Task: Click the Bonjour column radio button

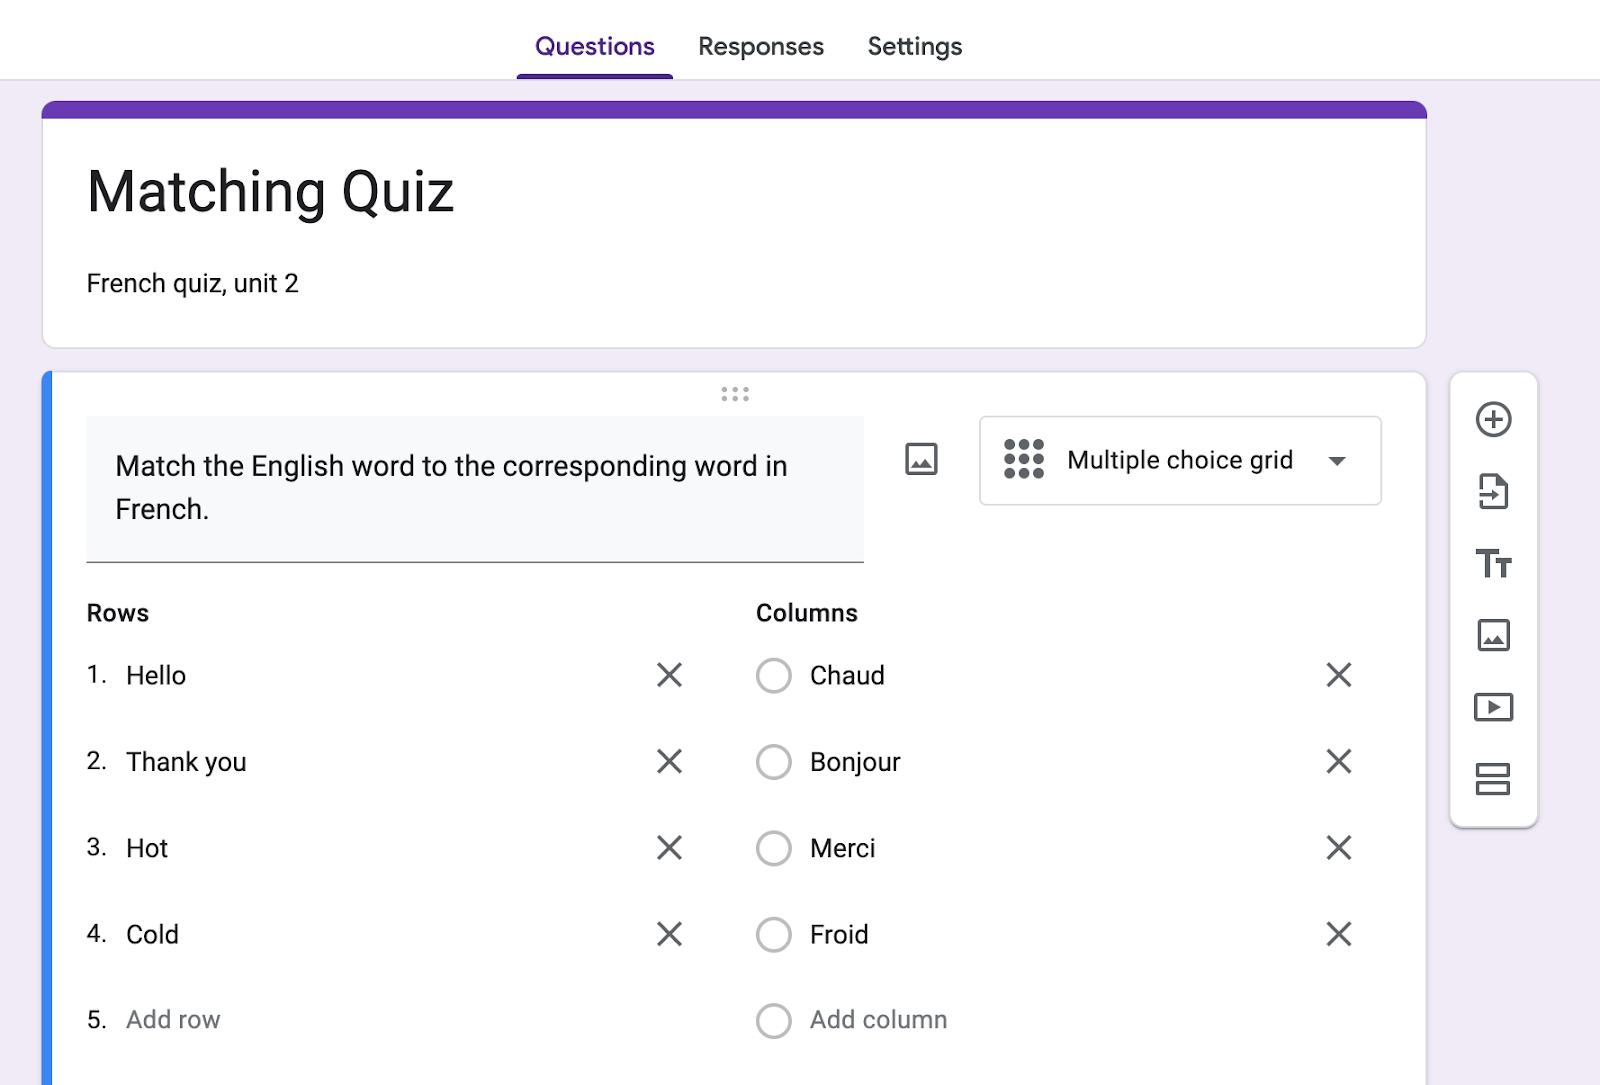Action: click(x=773, y=762)
